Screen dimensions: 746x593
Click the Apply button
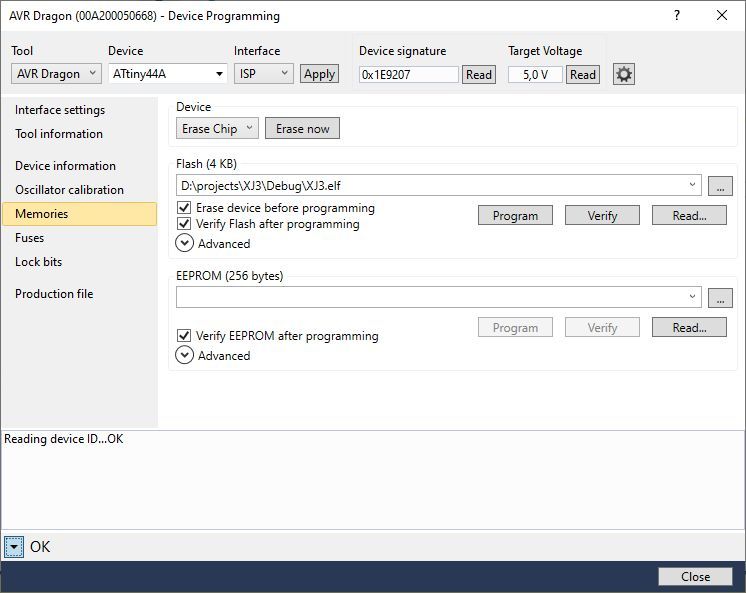tap(319, 74)
